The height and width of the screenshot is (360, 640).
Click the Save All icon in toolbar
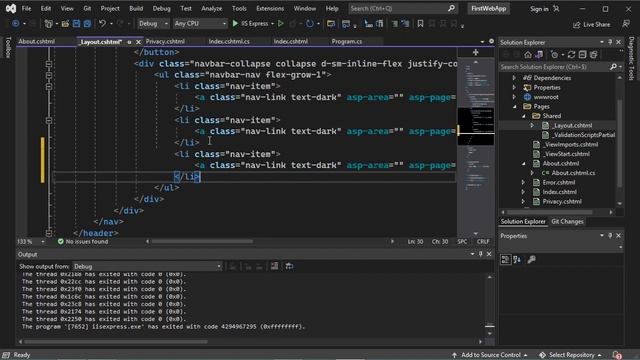[87, 24]
